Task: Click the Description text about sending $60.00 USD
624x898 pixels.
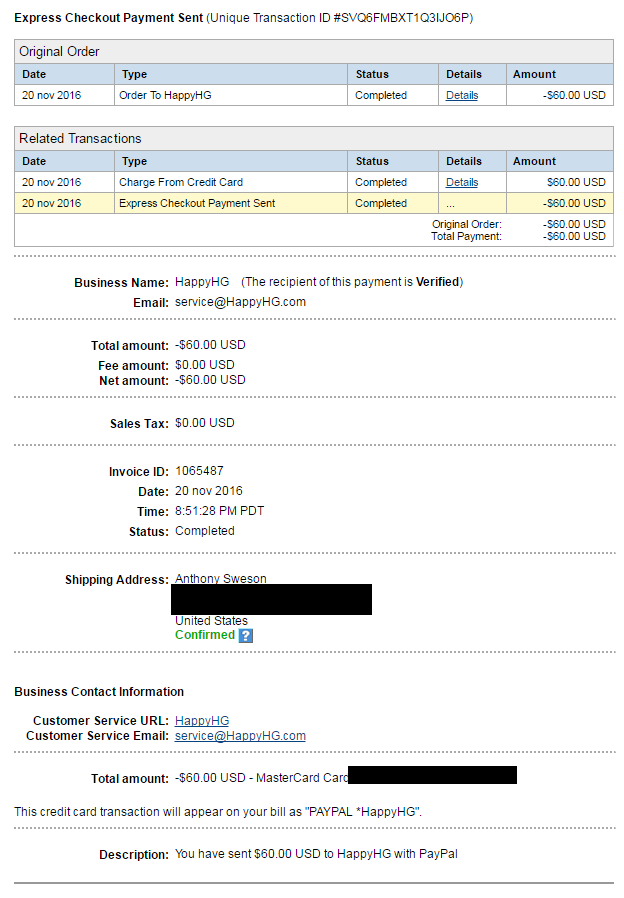Action: pyautogui.click(x=316, y=854)
